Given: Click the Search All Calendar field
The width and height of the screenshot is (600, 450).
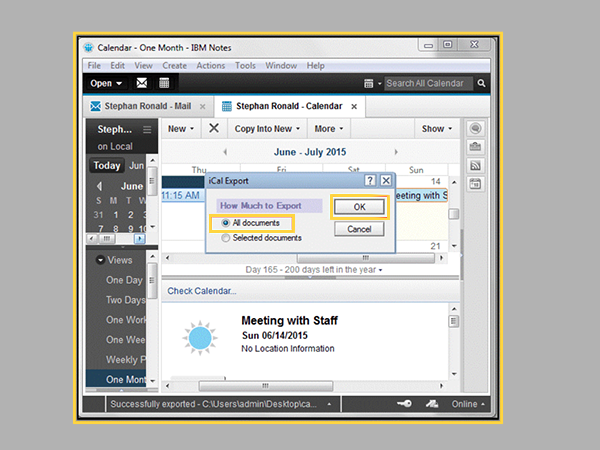Looking at the screenshot, I should click(428, 83).
